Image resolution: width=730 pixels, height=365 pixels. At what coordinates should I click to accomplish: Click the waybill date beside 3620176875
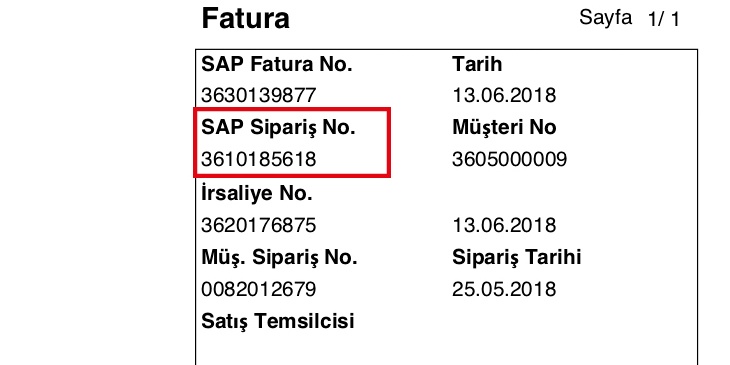coord(504,225)
